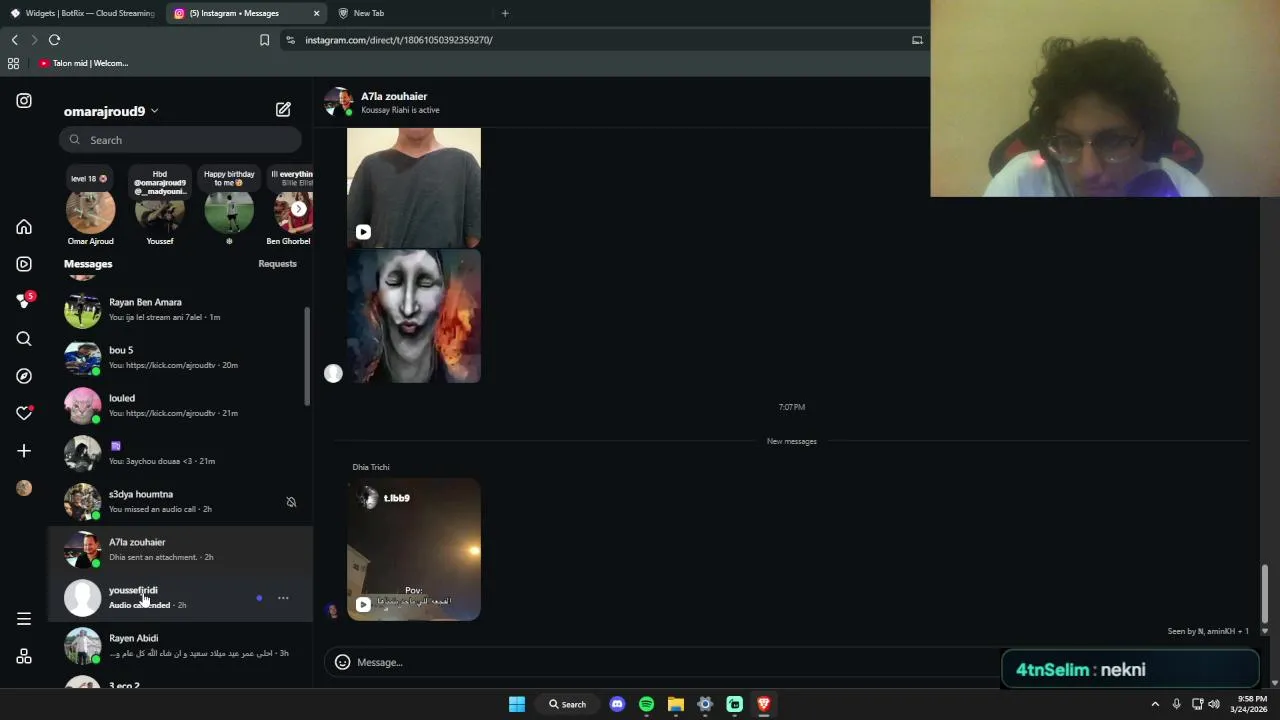Viewport: 1280px width, 720px height.
Task: Click the muted bell on s3dya houmtna
Action: tap(291, 502)
